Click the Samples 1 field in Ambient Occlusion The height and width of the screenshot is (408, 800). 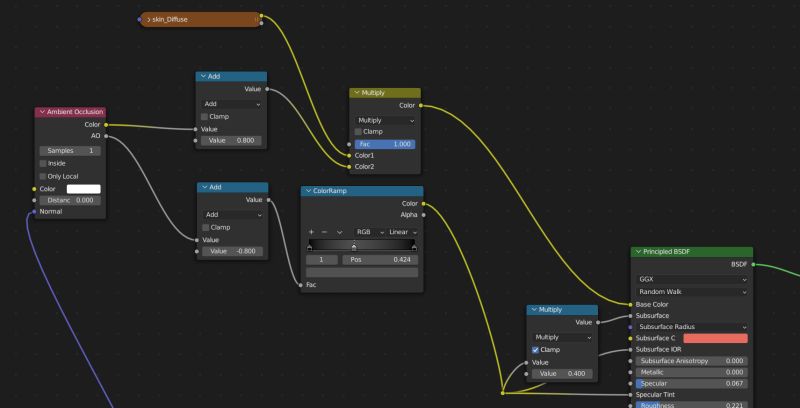coord(70,151)
